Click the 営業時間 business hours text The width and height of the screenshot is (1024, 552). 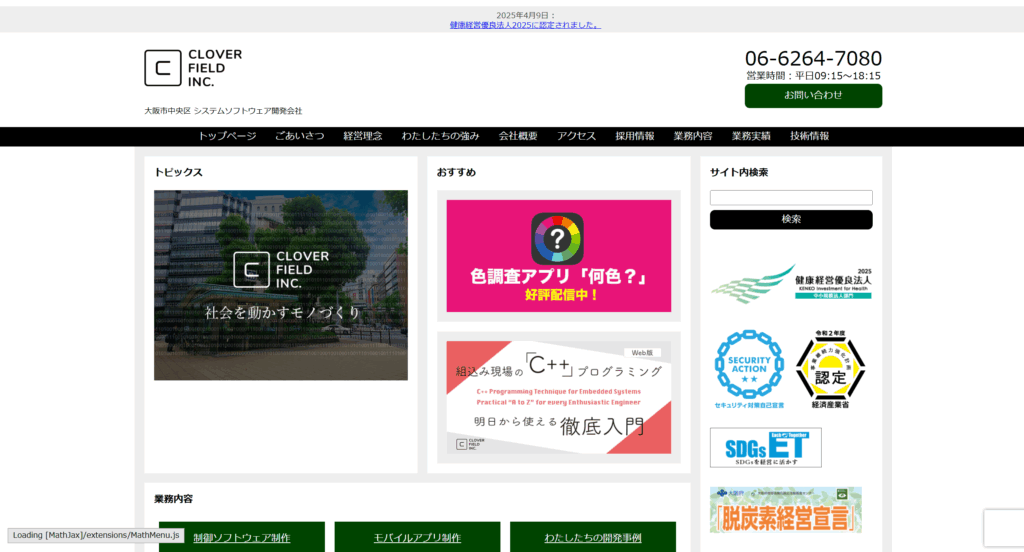click(814, 76)
